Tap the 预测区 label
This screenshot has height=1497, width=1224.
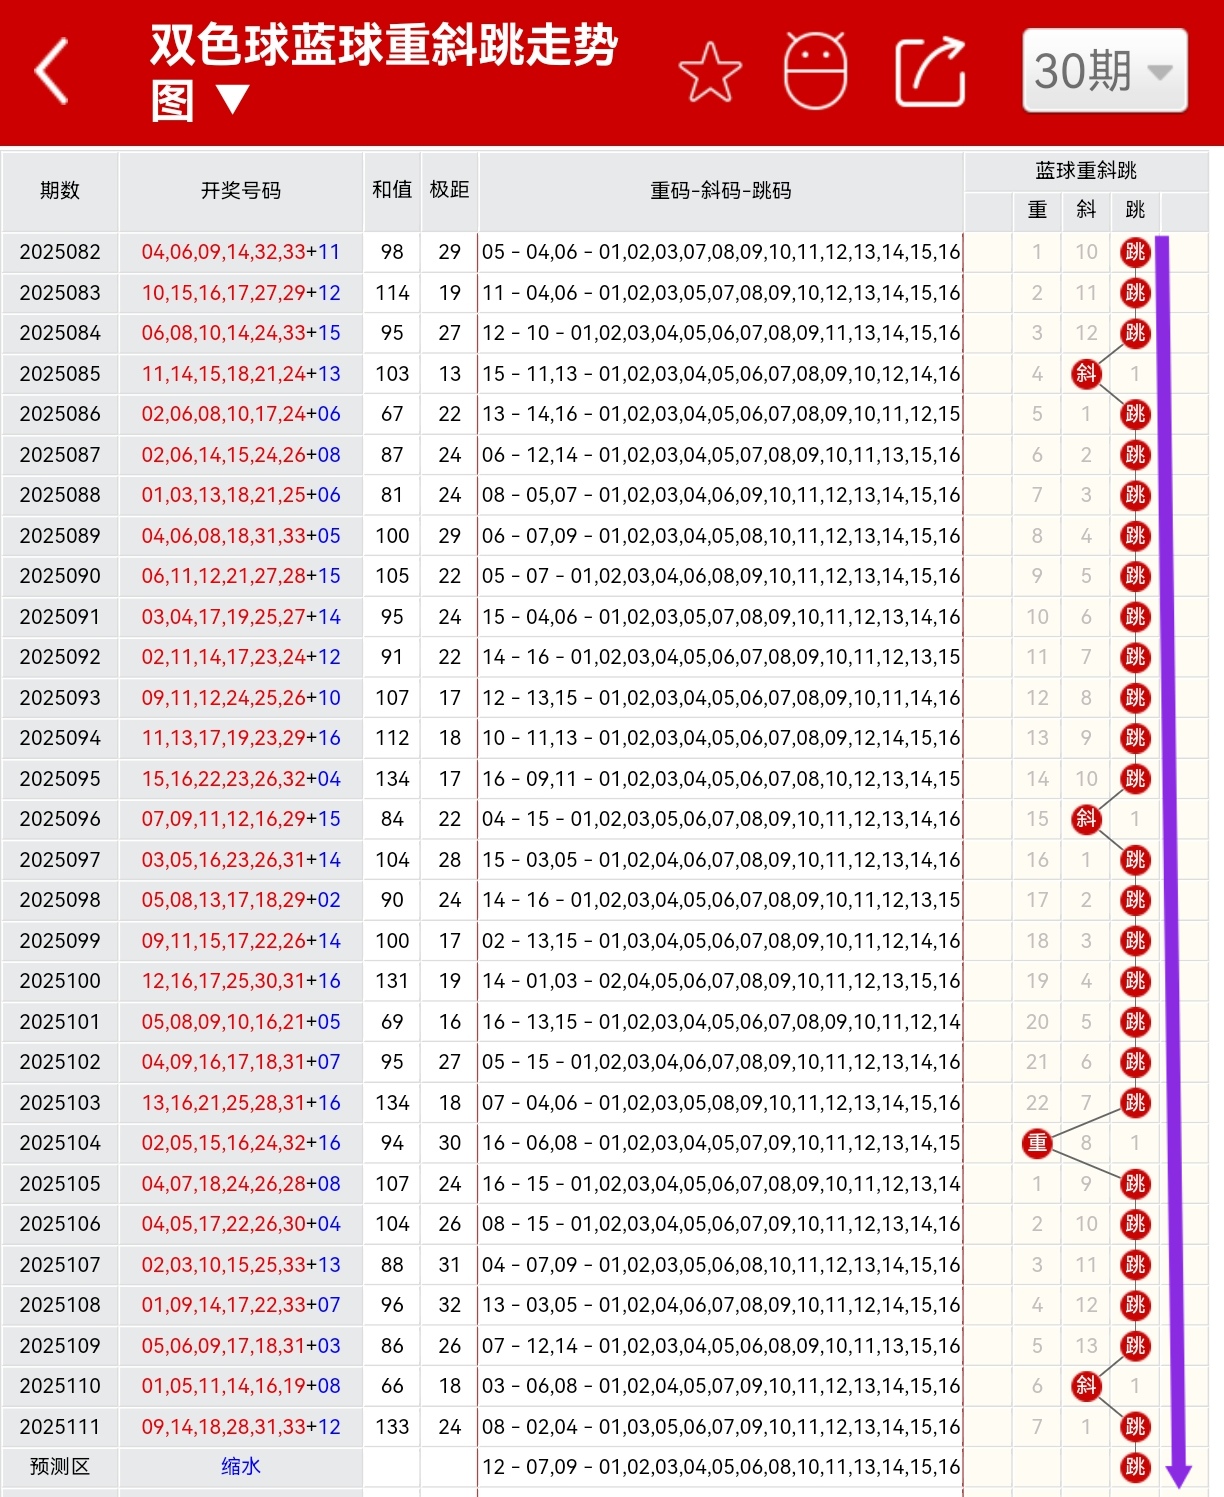[60, 1467]
